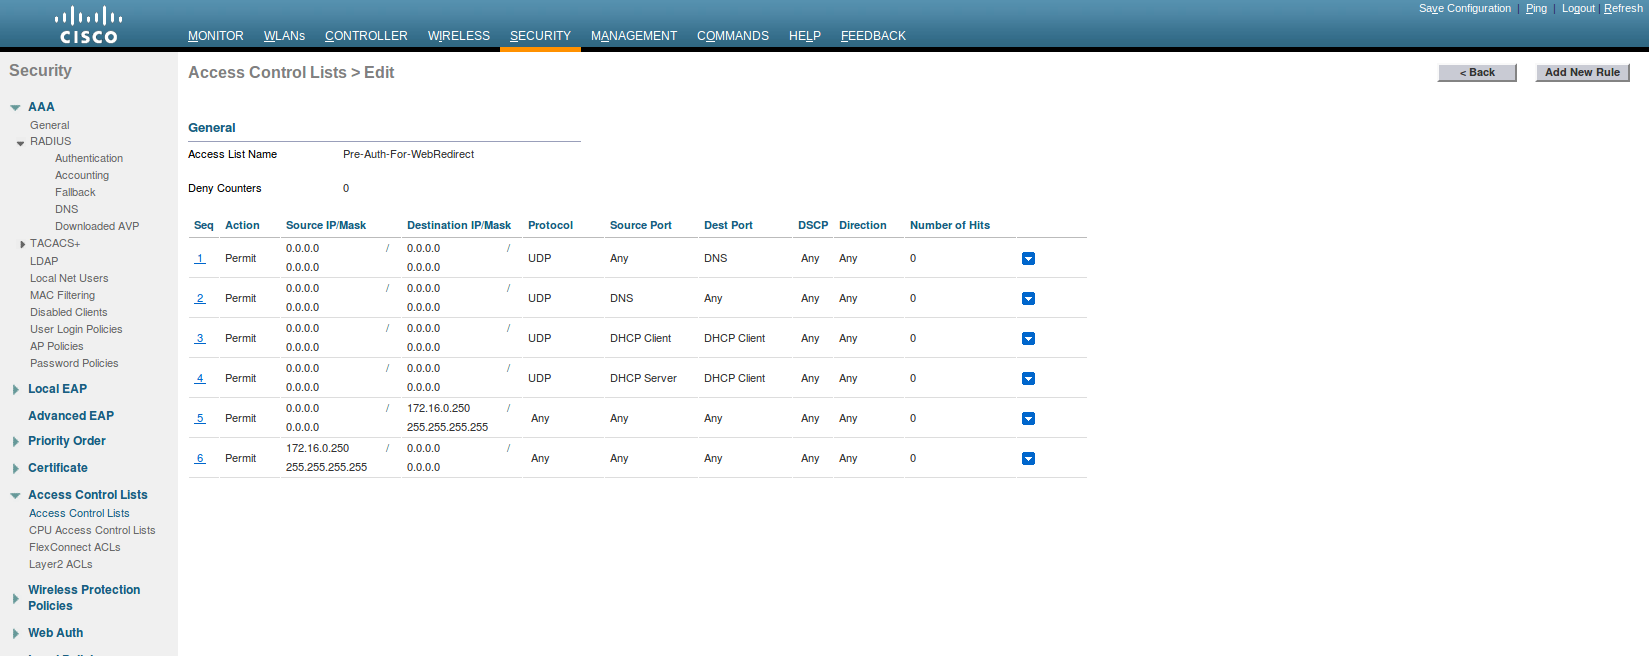
Task: Switch to the MONITOR tab
Action: coord(215,36)
